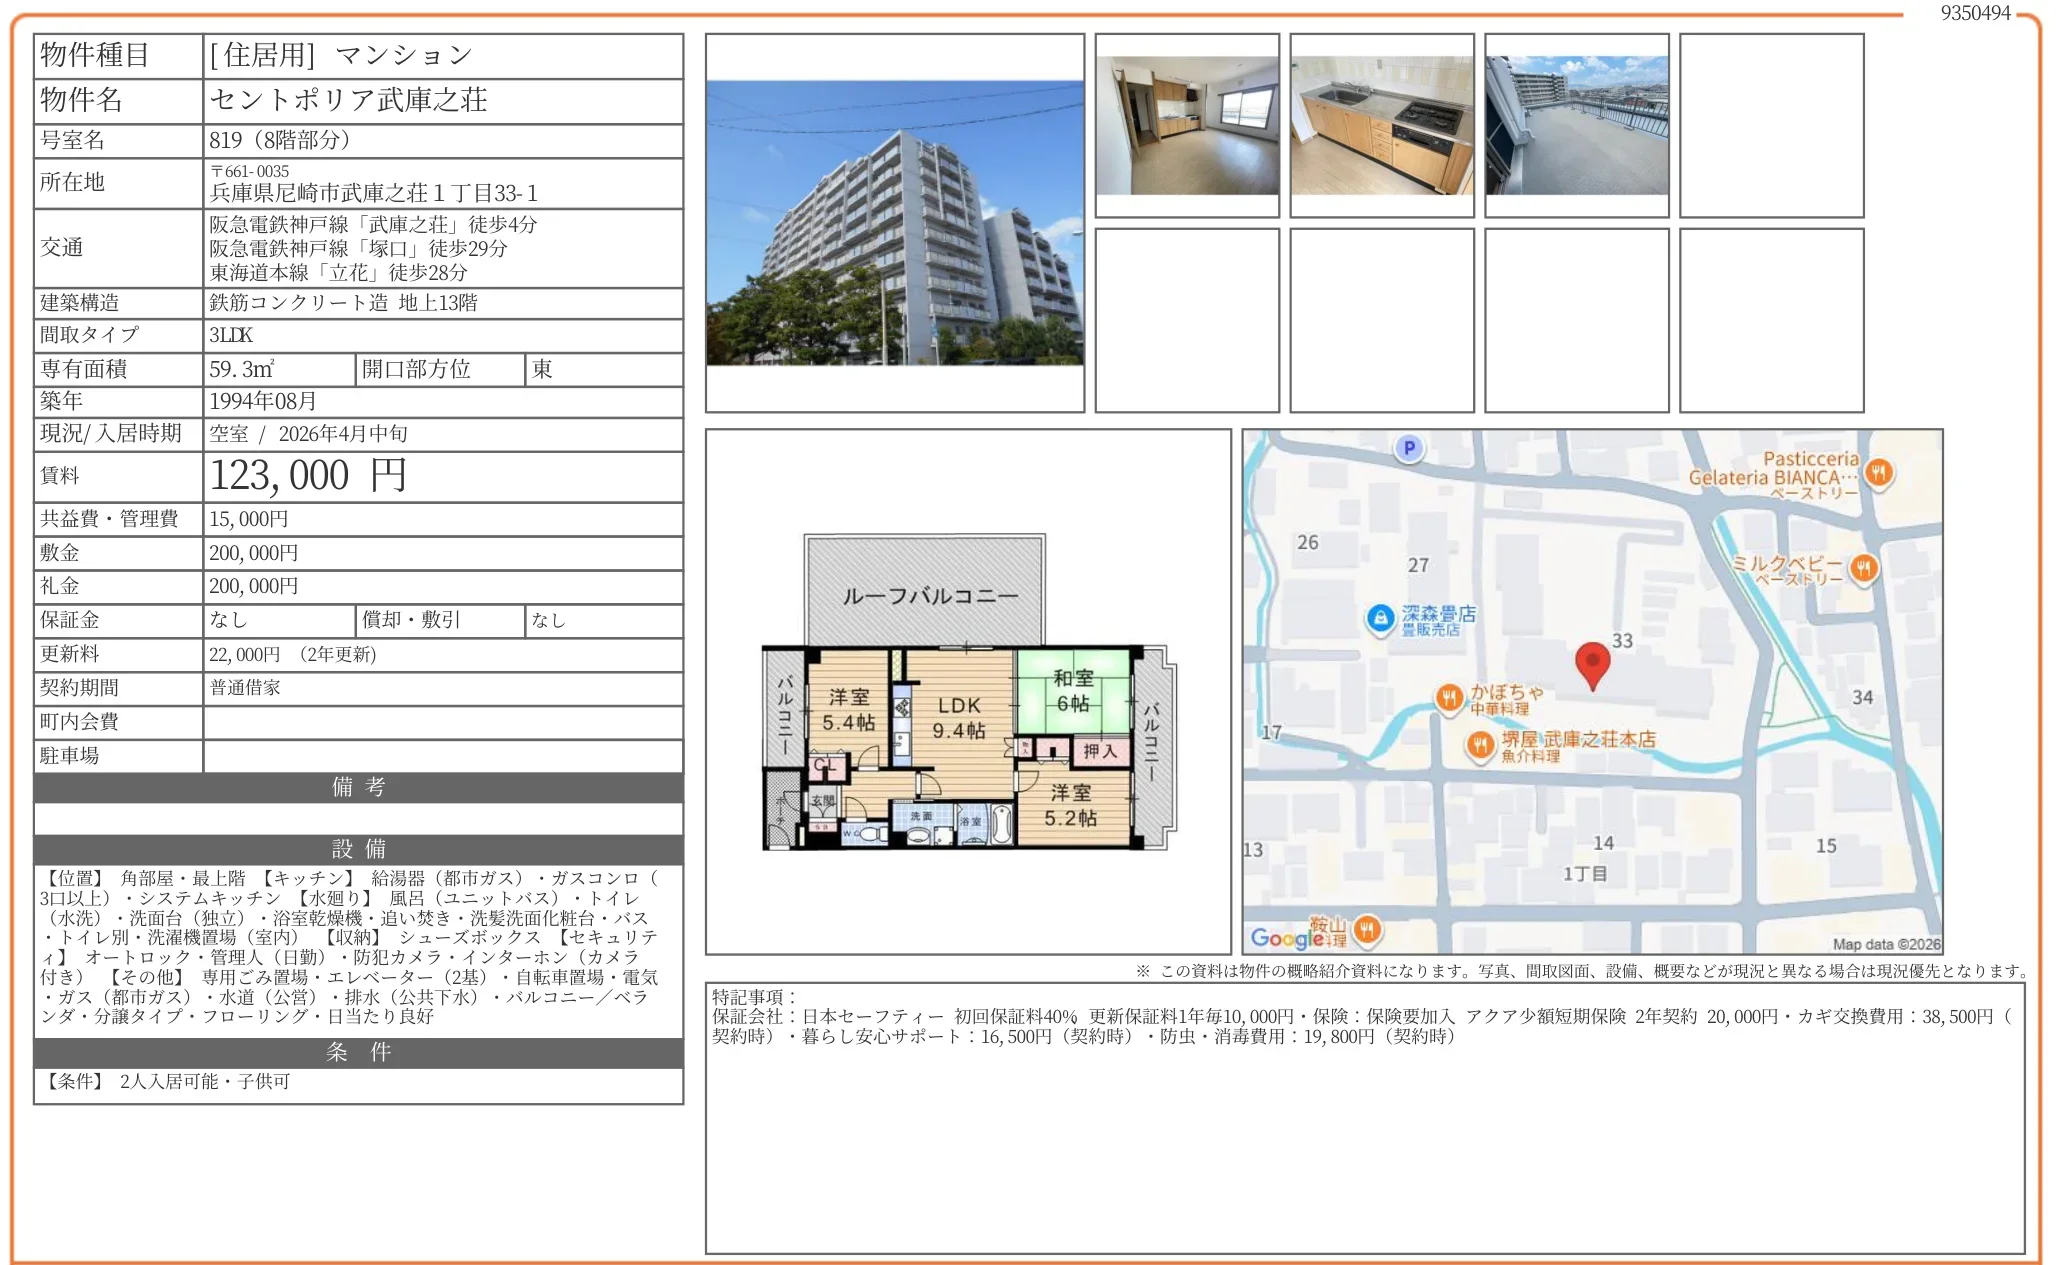Open the kitchen counter photo thumbnail
The width and height of the screenshot is (2056, 1265).
pyautogui.click(x=1381, y=125)
